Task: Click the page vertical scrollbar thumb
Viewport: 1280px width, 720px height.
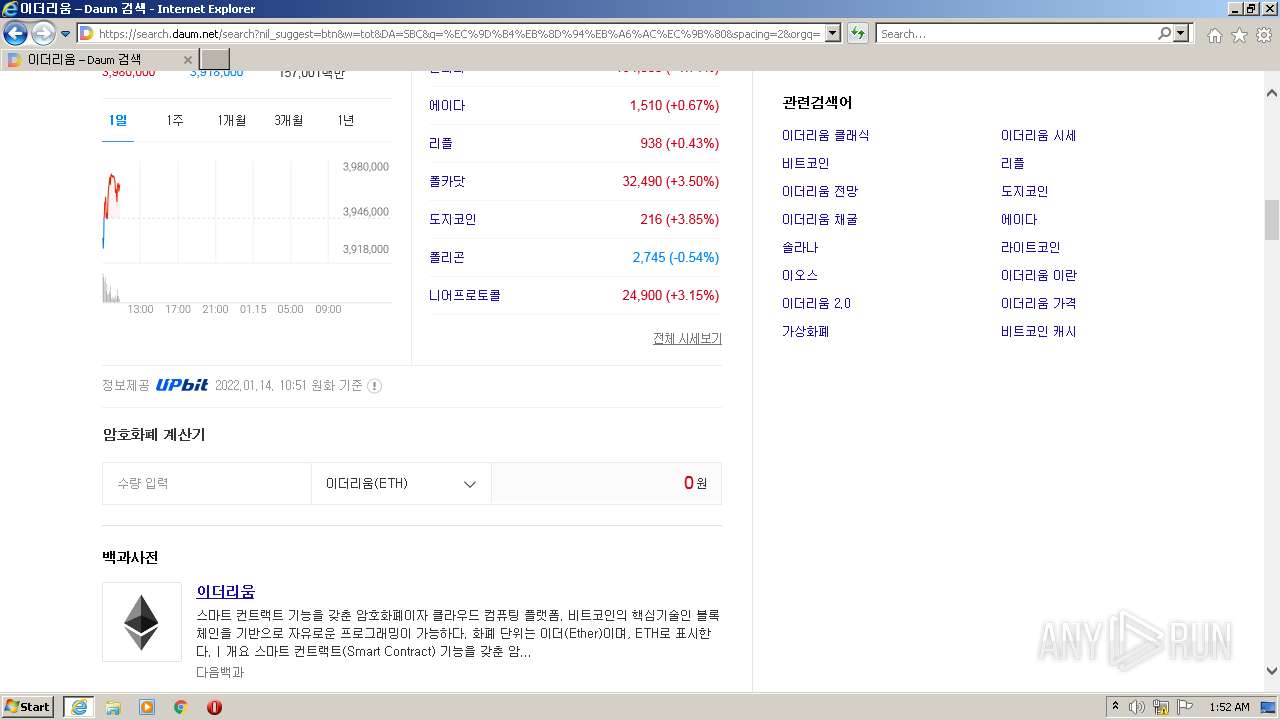Action: point(1272,220)
